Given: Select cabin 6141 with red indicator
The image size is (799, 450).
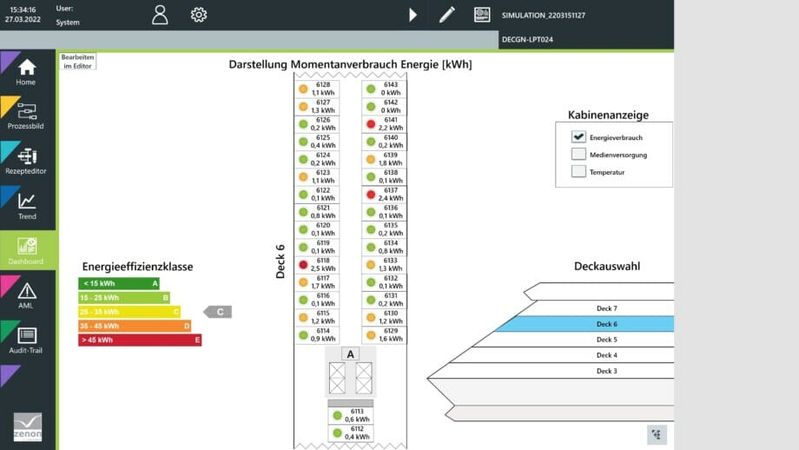Looking at the screenshot, I should (384, 124).
